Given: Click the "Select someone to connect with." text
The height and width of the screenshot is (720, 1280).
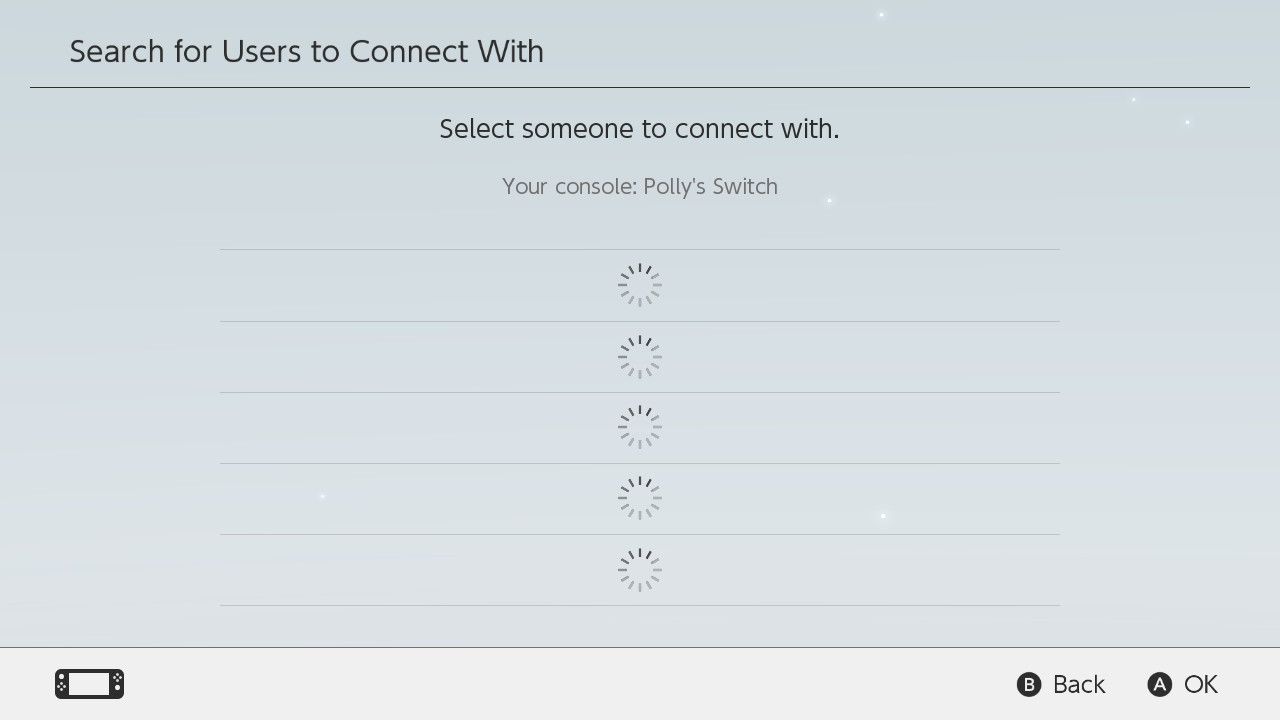Looking at the screenshot, I should 639,129.
